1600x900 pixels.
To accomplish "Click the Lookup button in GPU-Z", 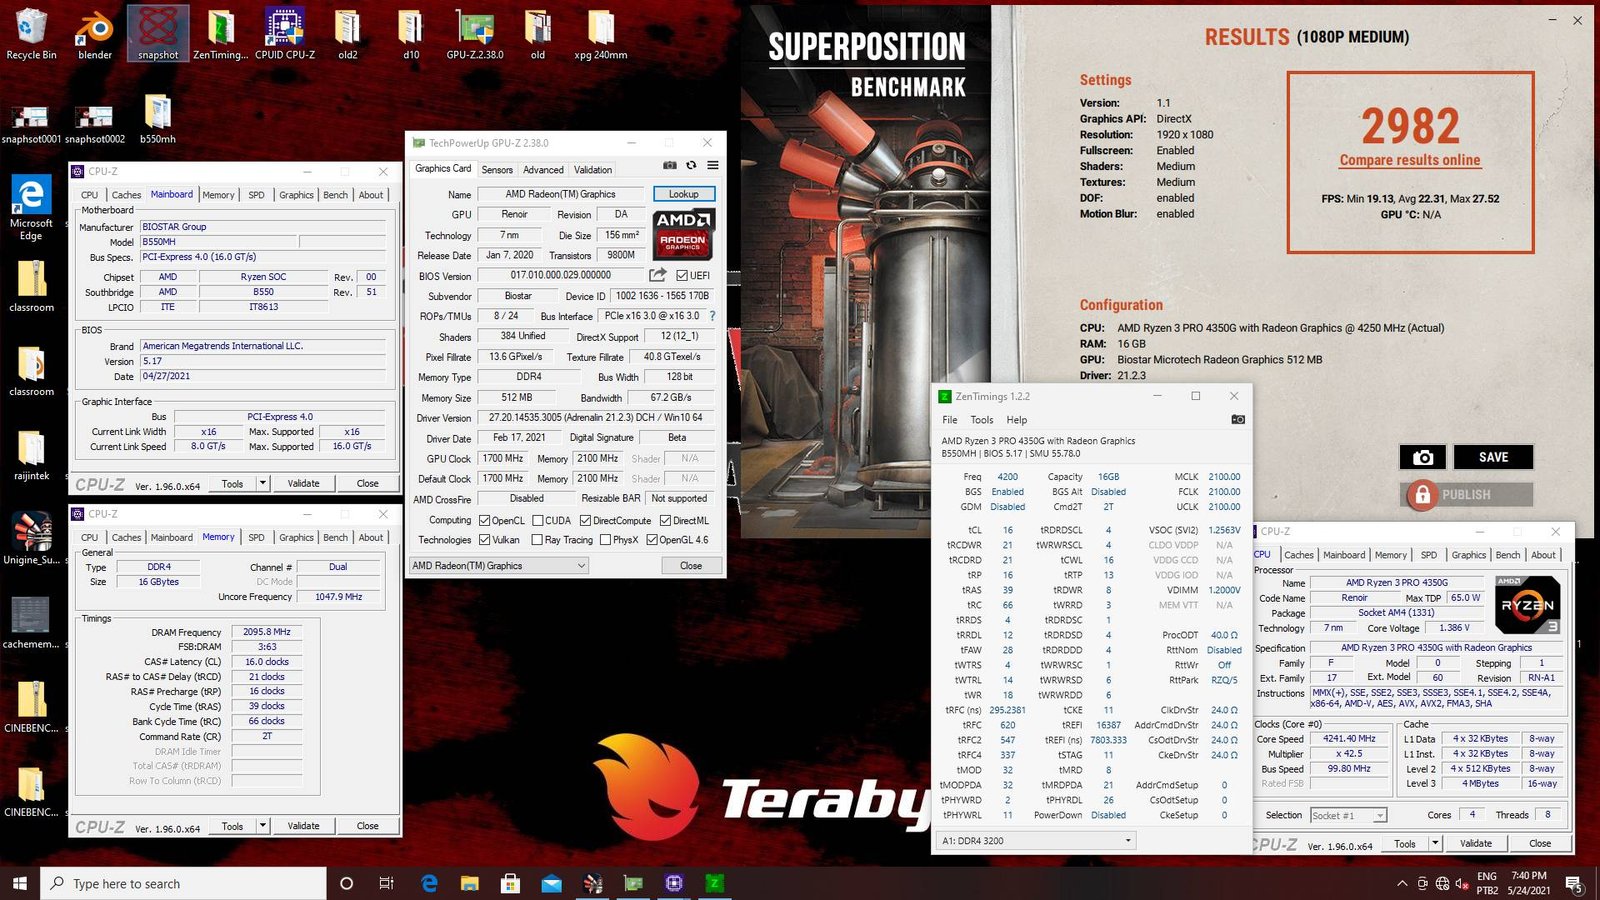I will pyautogui.click(x=684, y=194).
